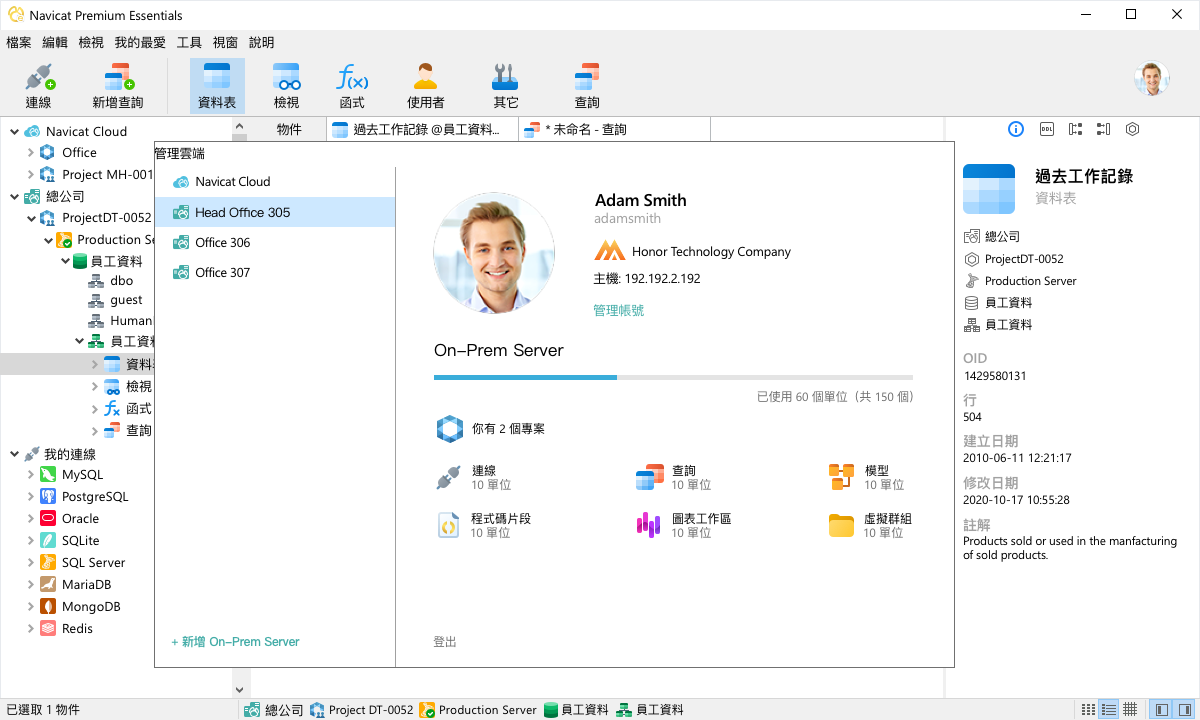Open the 說明 help menu
Viewport: 1200px width, 720px height.
261,43
